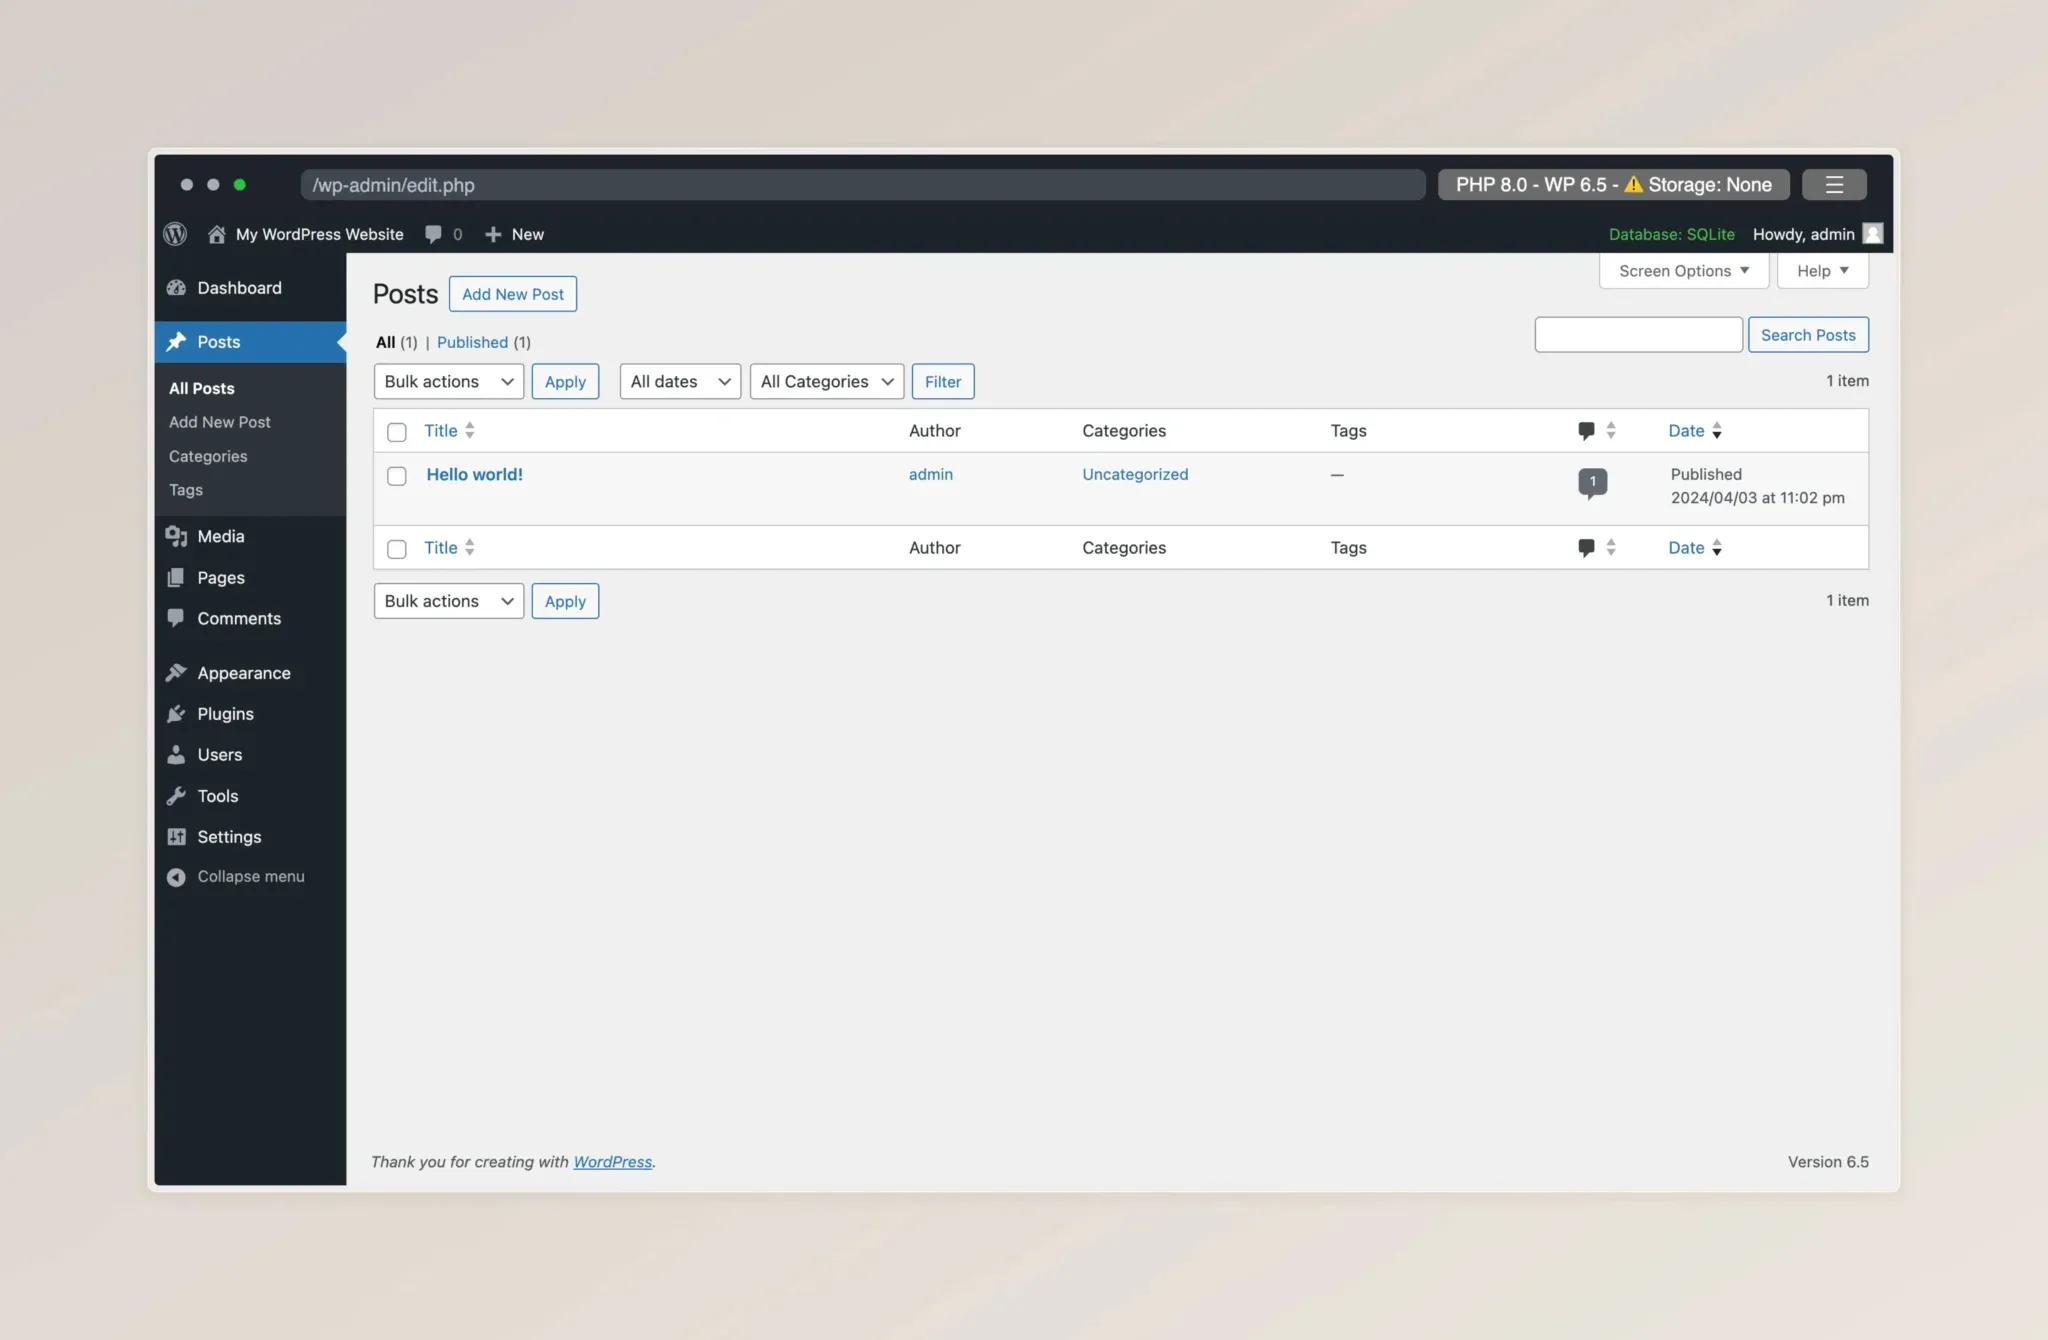
Task: Click the comment count bubble on Hello world!
Action: tap(1592, 482)
